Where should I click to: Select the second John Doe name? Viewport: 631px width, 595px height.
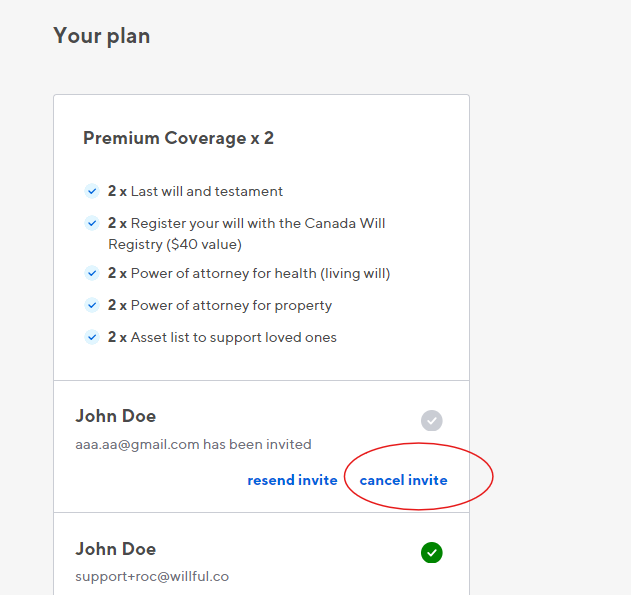(115, 549)
